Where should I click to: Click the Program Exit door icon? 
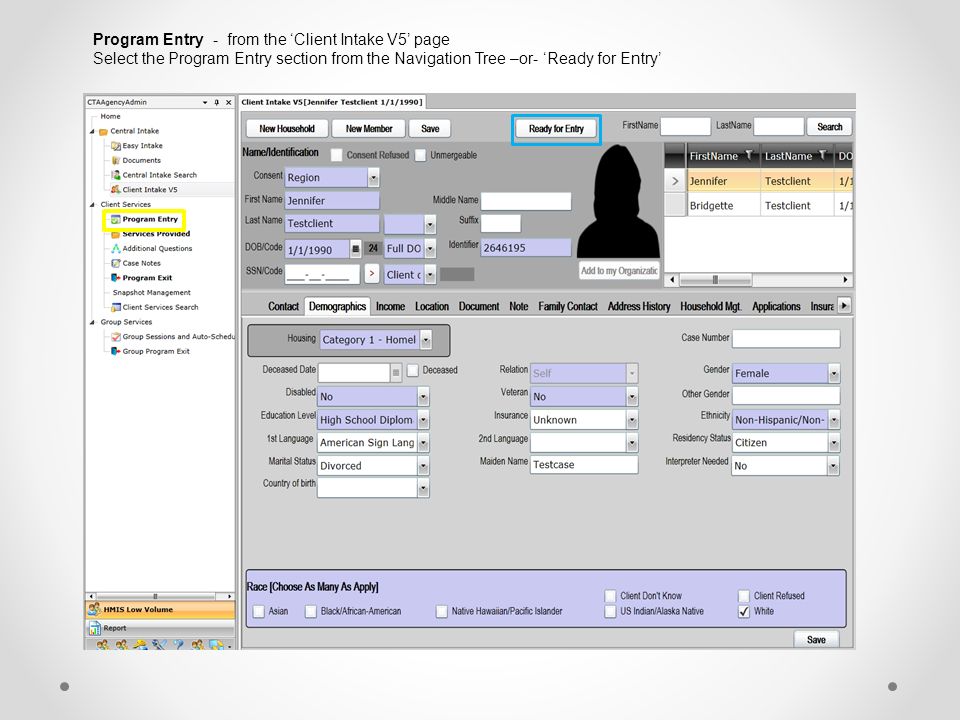pos(116,278)
